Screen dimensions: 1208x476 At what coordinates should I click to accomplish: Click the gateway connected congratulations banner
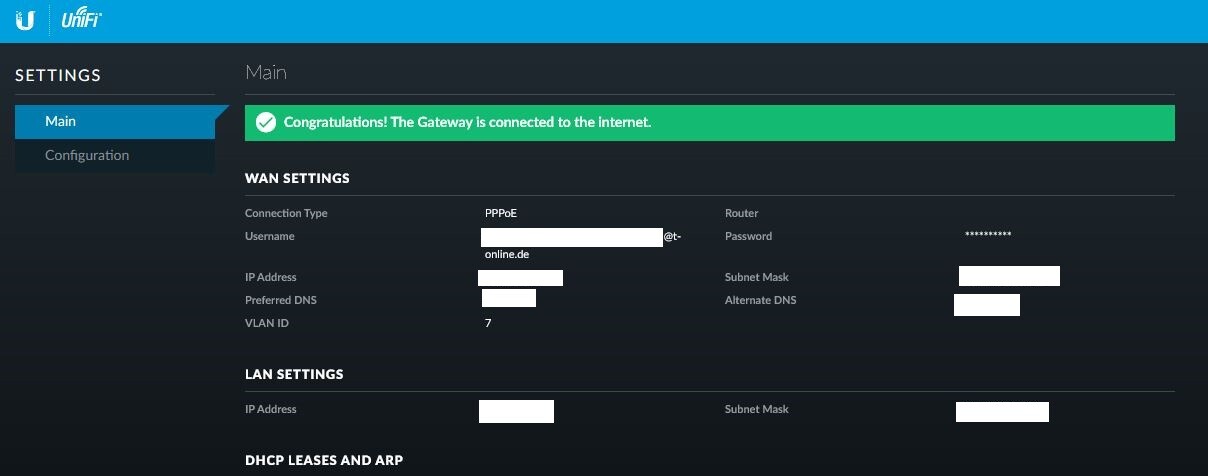[710, 122]
